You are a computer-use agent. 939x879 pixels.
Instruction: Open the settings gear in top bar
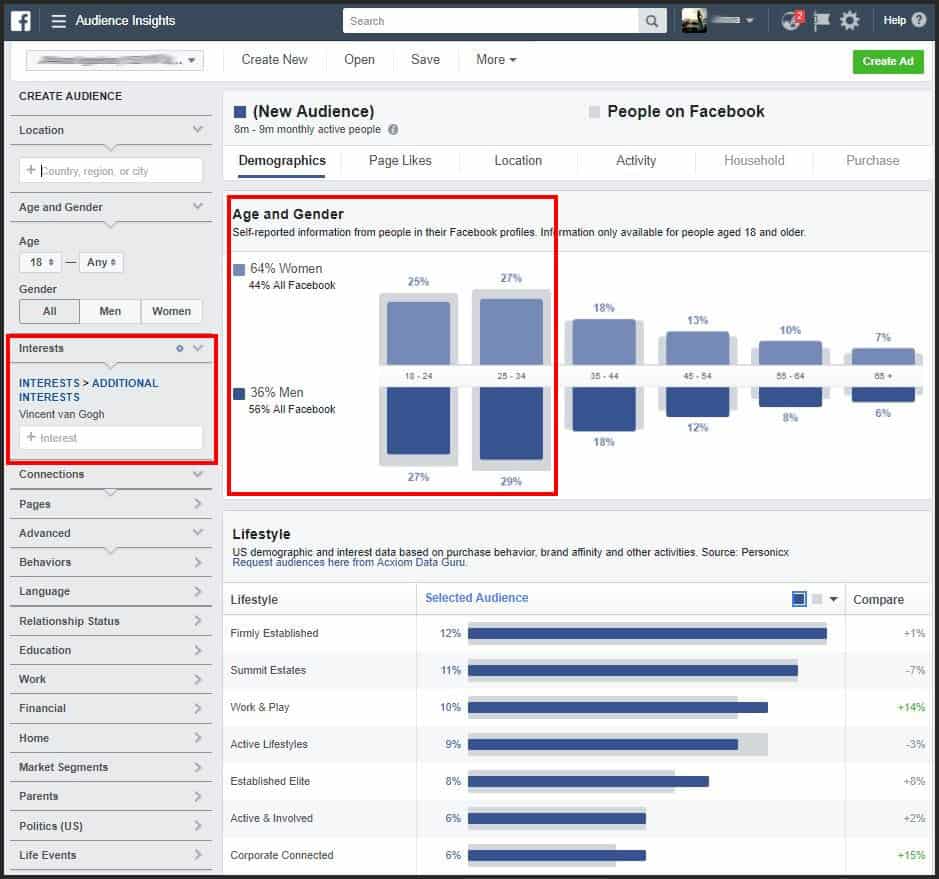(x=849, y=20)
